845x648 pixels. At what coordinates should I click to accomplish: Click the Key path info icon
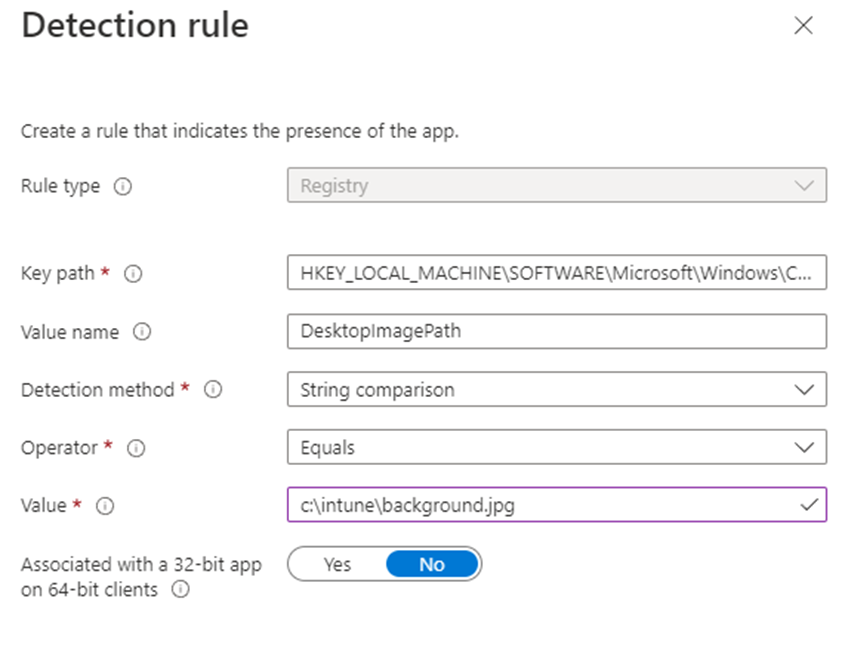pyautogui.click(x=132, y=274)
